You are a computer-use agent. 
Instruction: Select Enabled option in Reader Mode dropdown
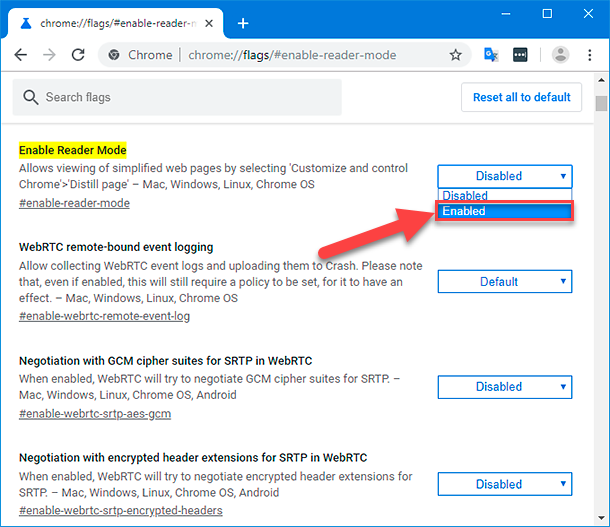click(504, 211)
